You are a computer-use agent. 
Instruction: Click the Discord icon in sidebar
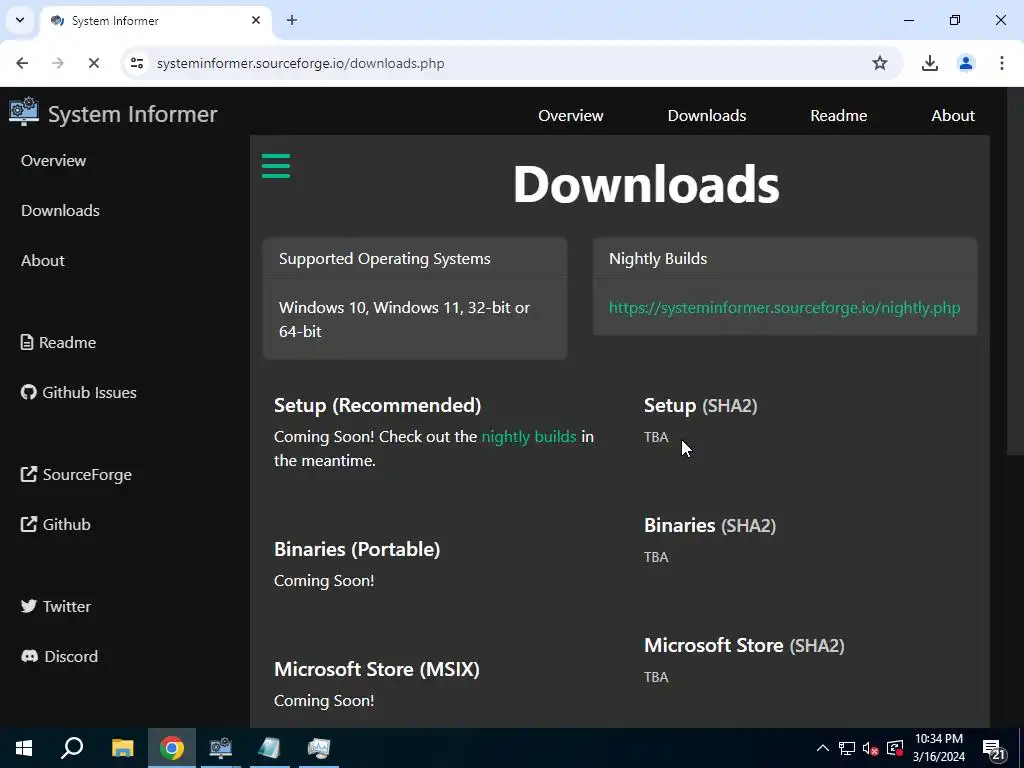29,656
